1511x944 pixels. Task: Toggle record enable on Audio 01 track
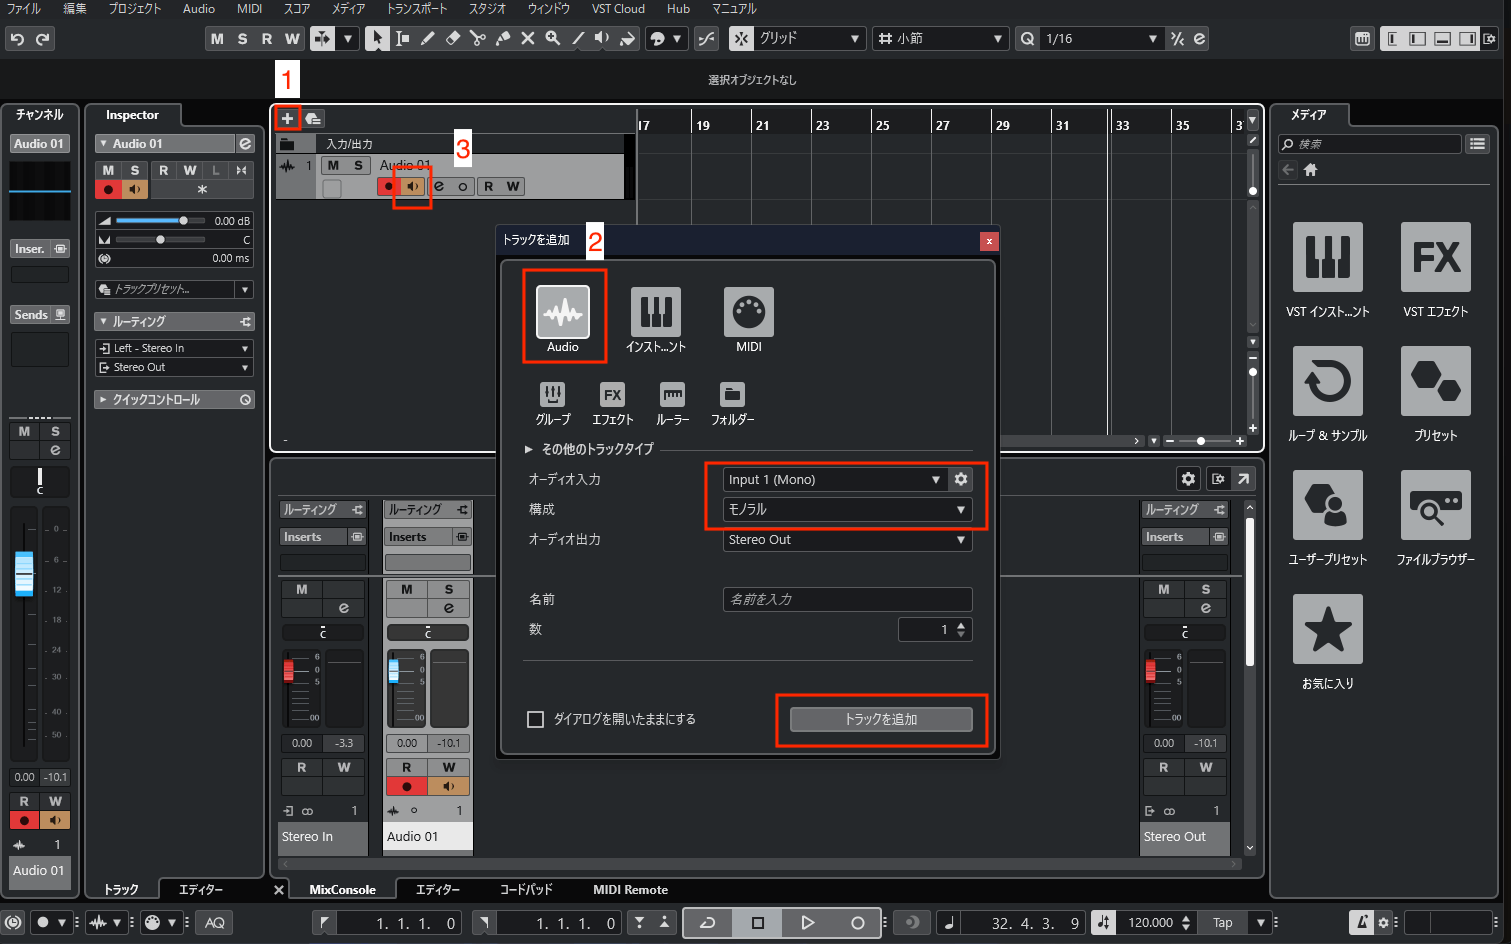pyautogui.click(x=388, y=187)
